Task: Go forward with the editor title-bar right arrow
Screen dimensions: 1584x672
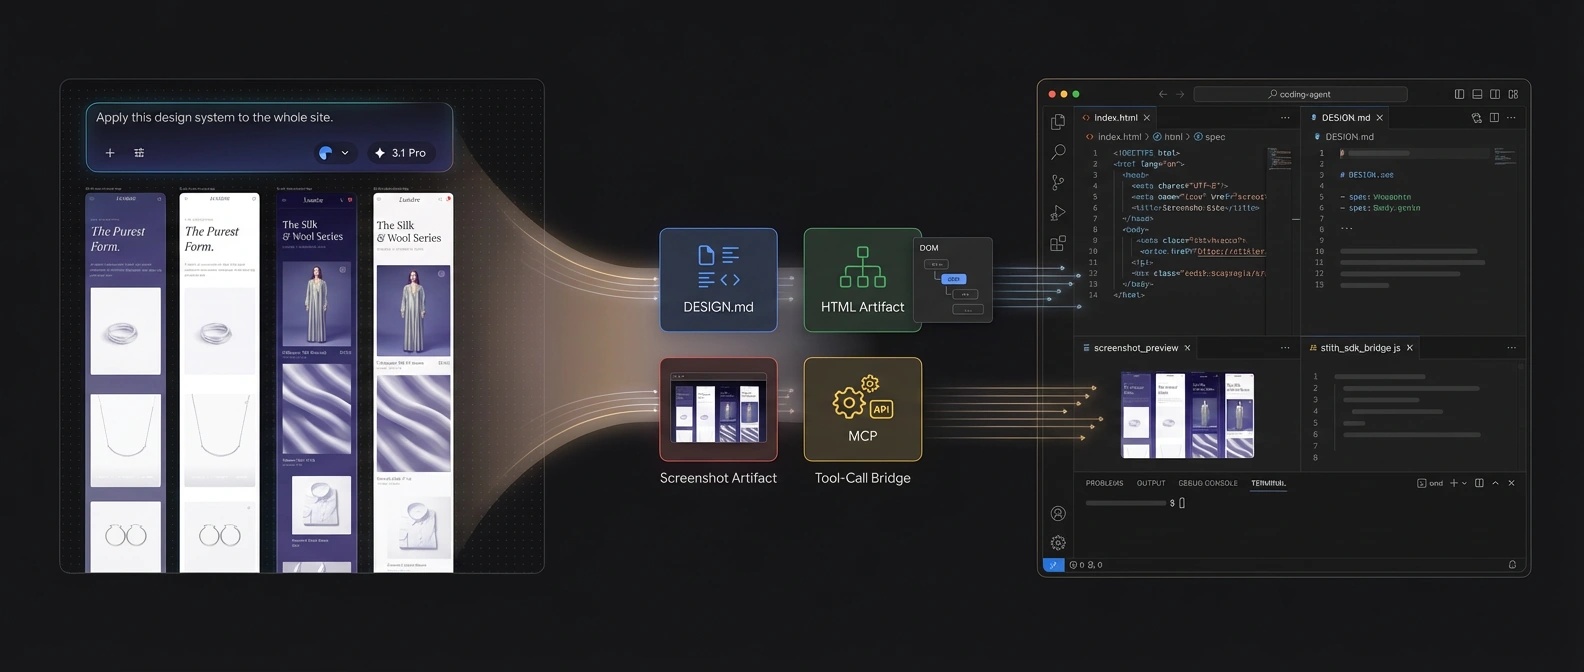Action: tap(1180, 94)
